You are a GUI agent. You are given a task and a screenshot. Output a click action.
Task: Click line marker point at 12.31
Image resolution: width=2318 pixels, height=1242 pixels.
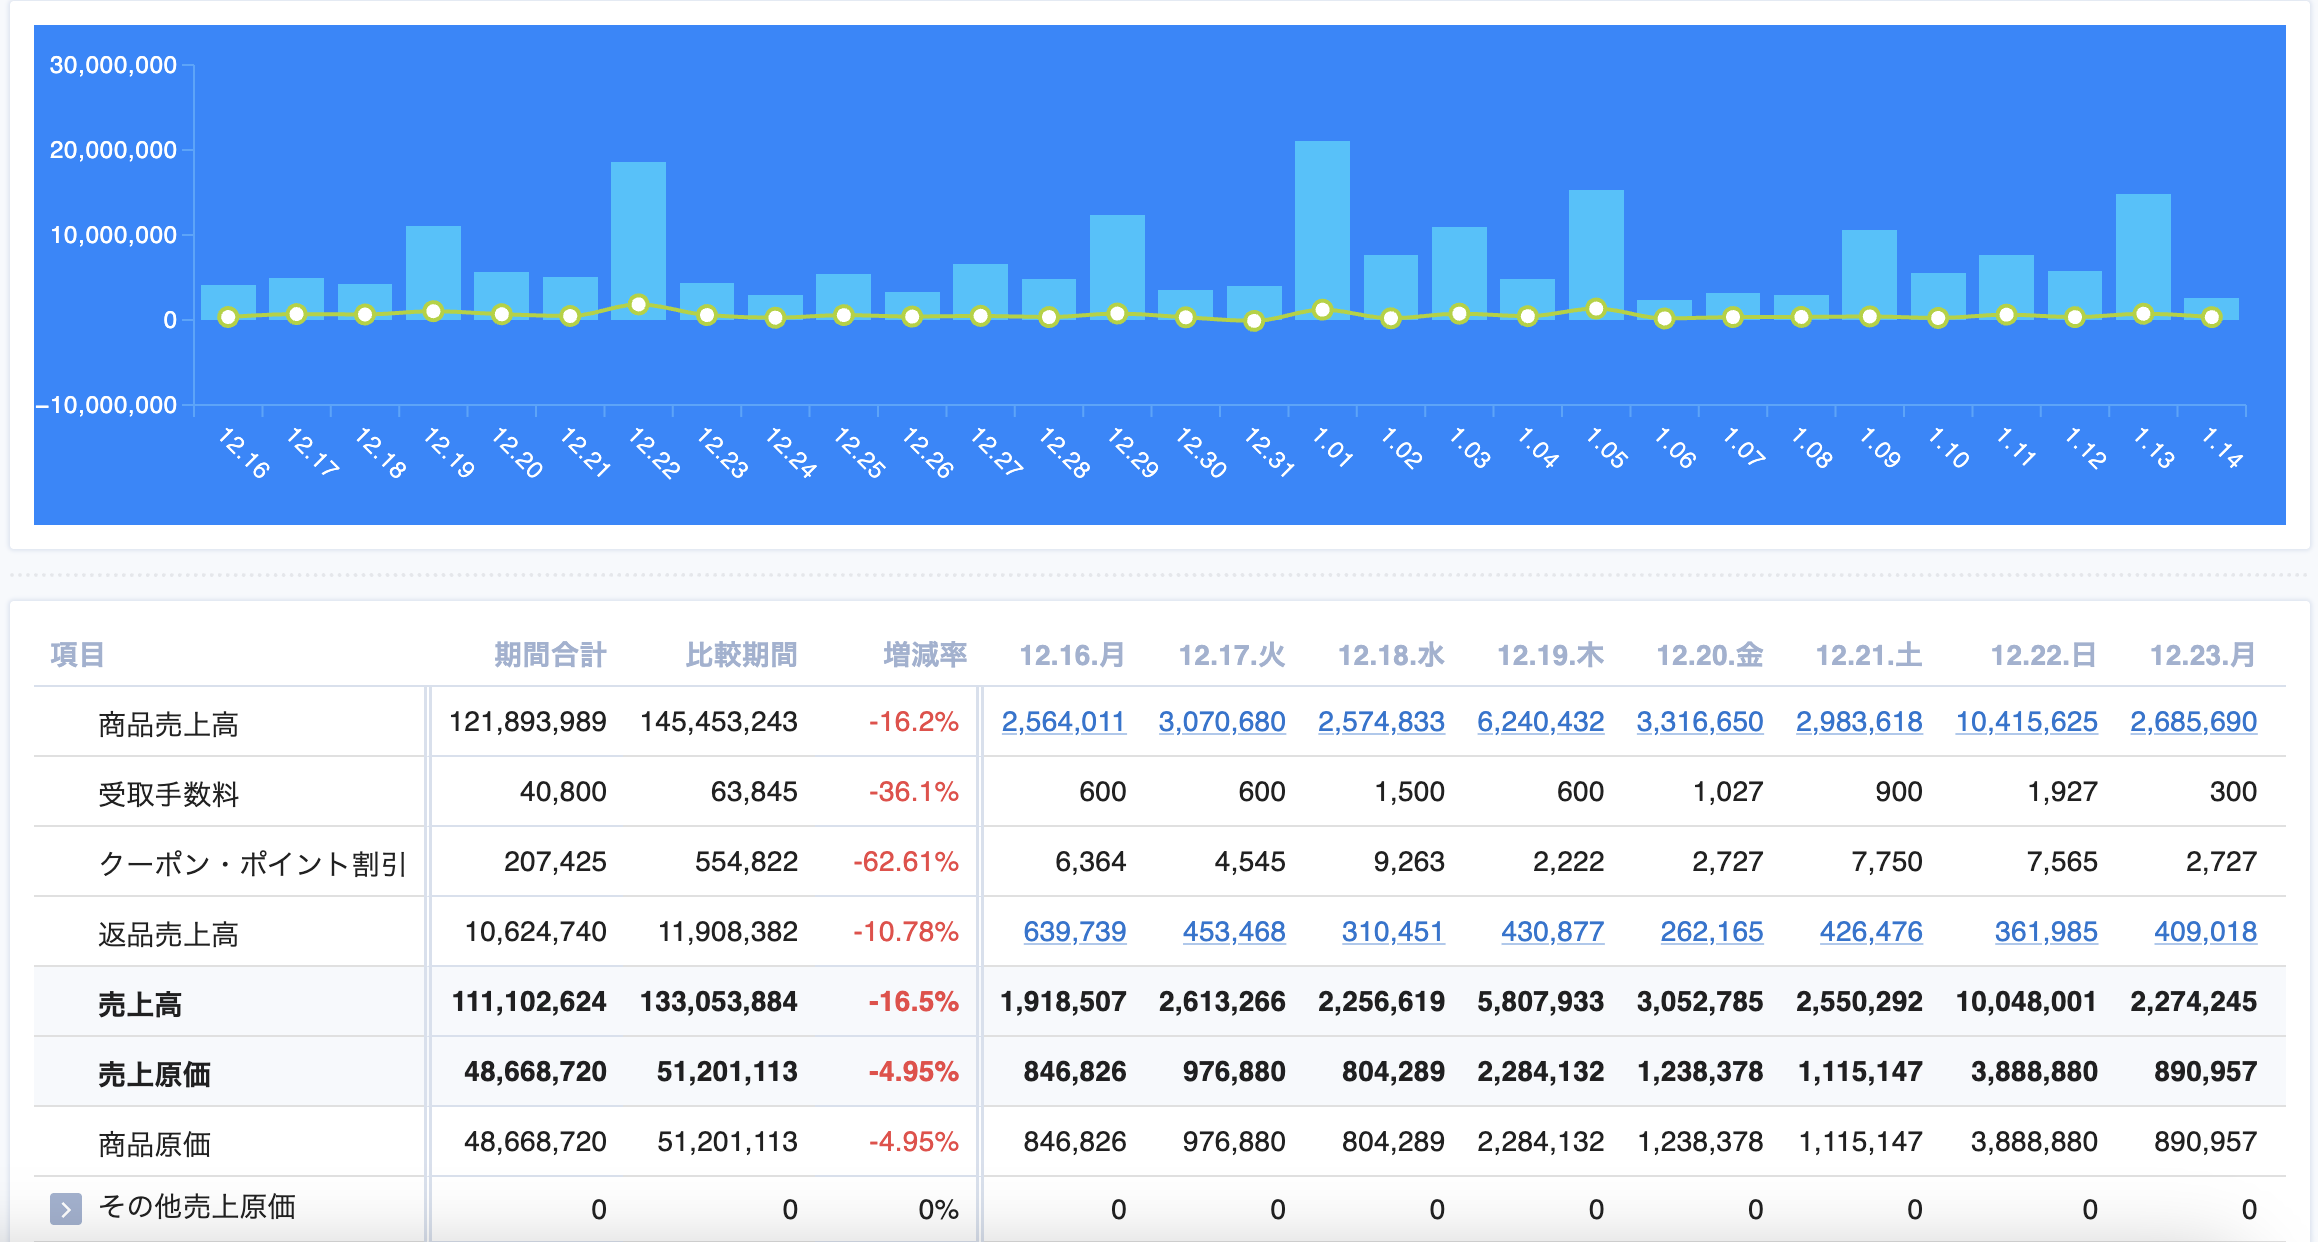[x=1254, y=321]
